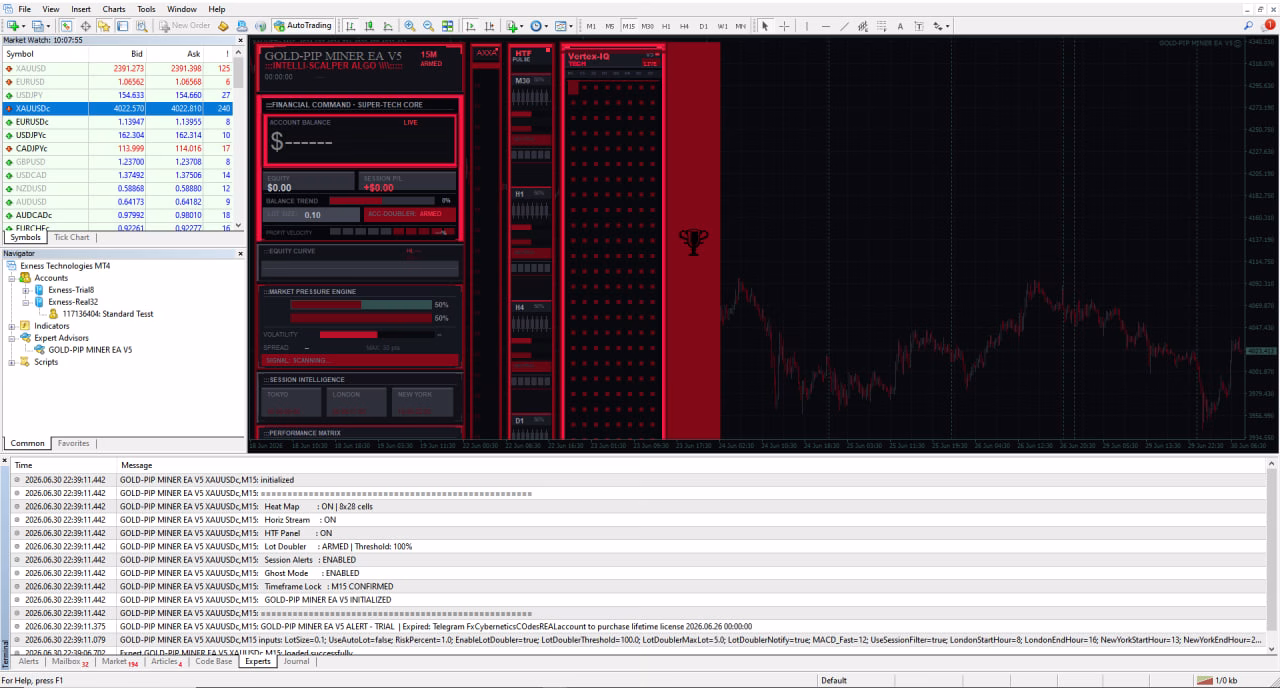The height and width of the screenshot is (688, 1280).
Task: Switch chart to the M5 timeframe
Action: click(x=610, y=25)
